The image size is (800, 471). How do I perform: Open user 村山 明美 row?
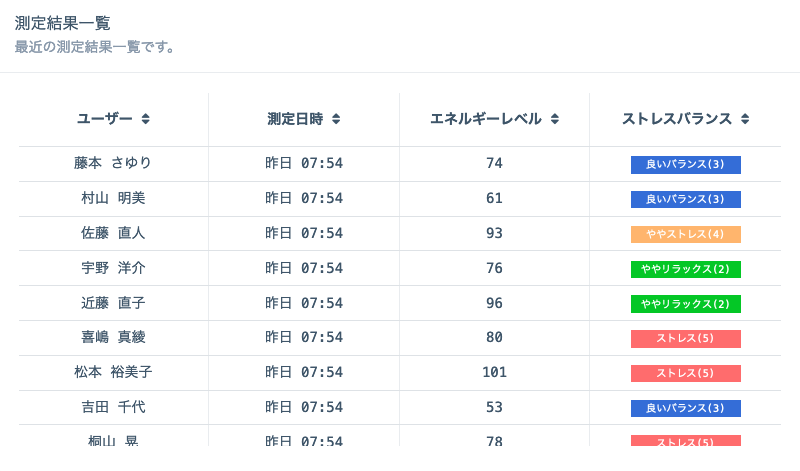tap(113, 198)
